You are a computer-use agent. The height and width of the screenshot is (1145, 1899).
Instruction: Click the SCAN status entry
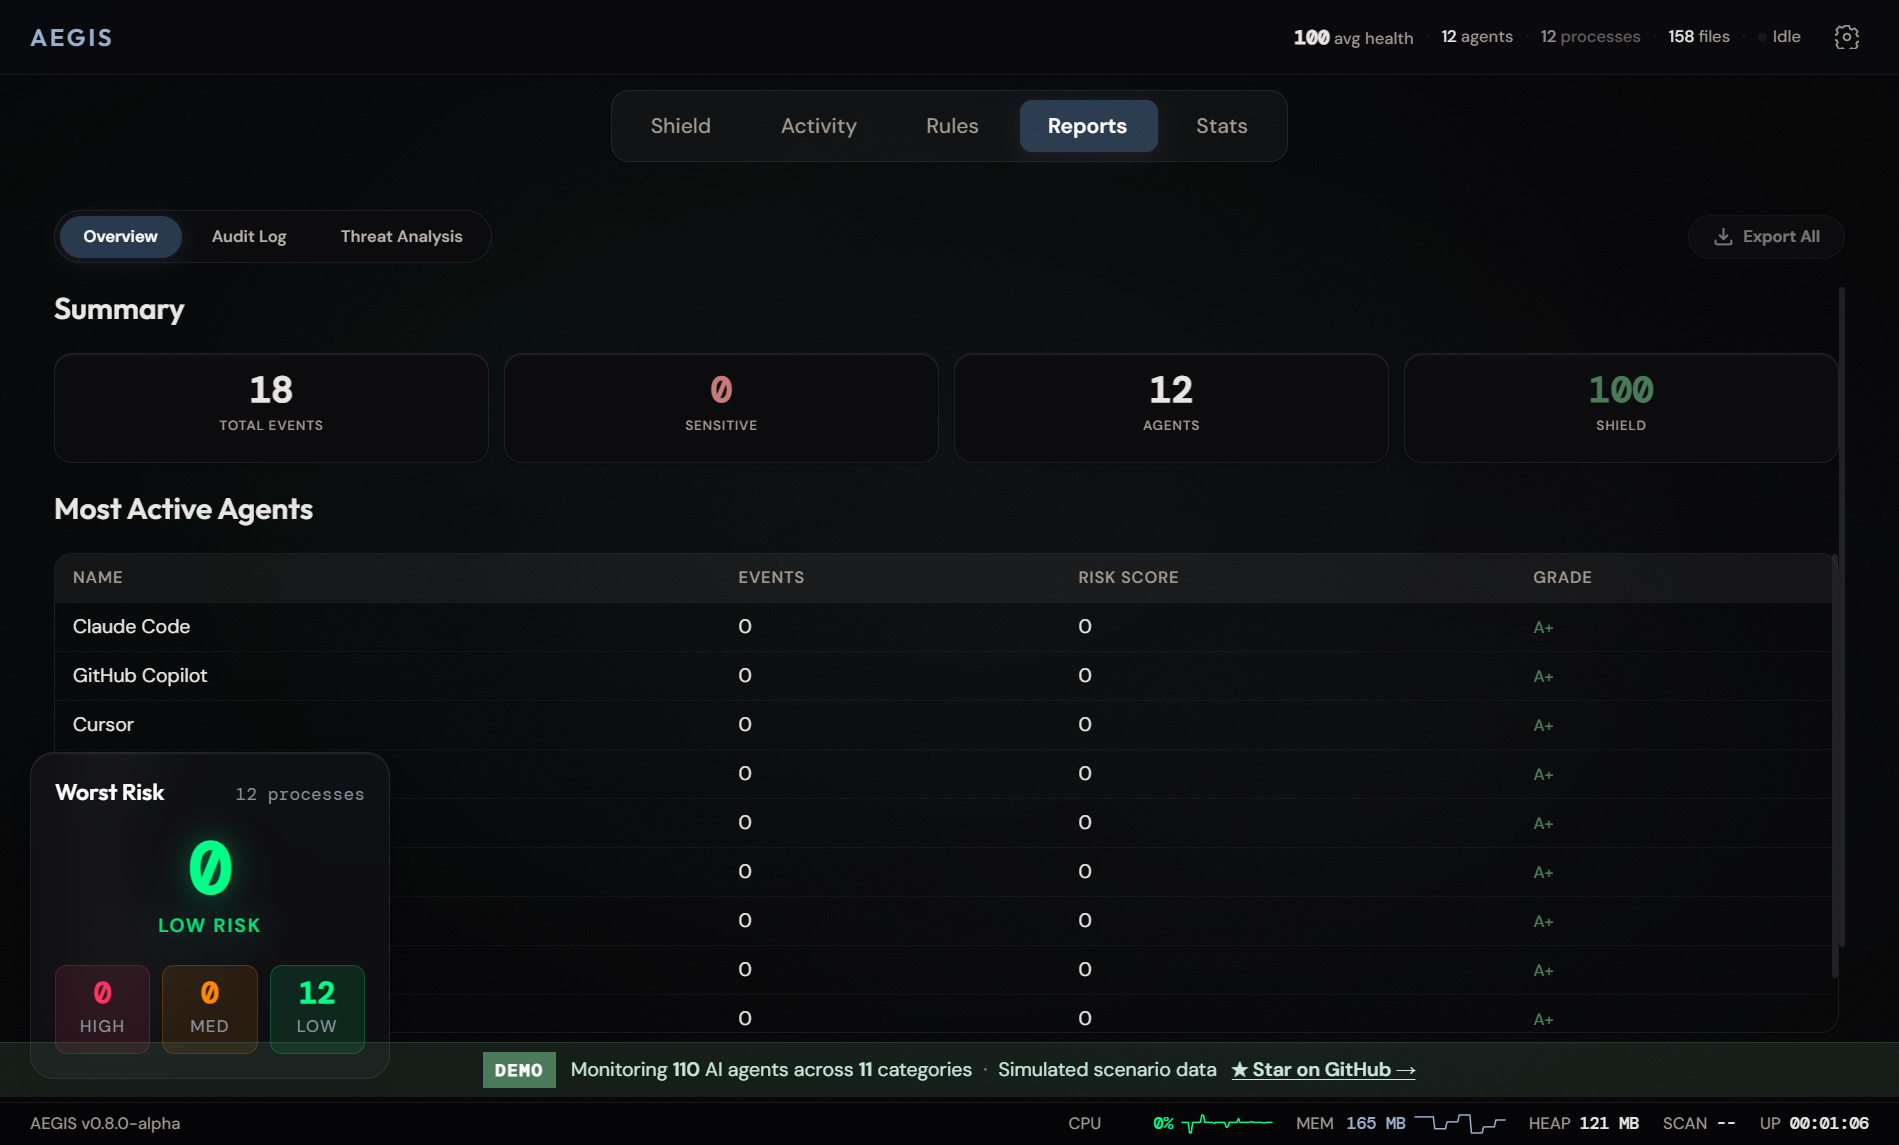[x=1698, y=1123]
